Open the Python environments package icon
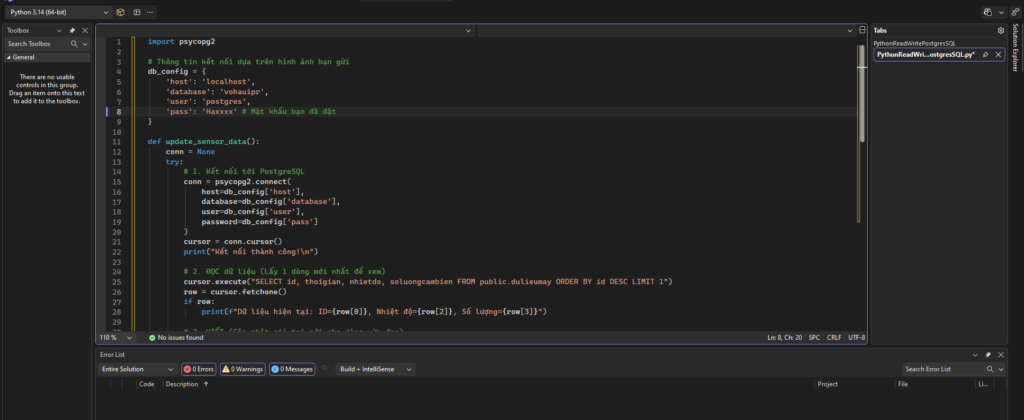Image resolution: width=1024 pixels, height=420 pixels. click(x=120, y=12)
